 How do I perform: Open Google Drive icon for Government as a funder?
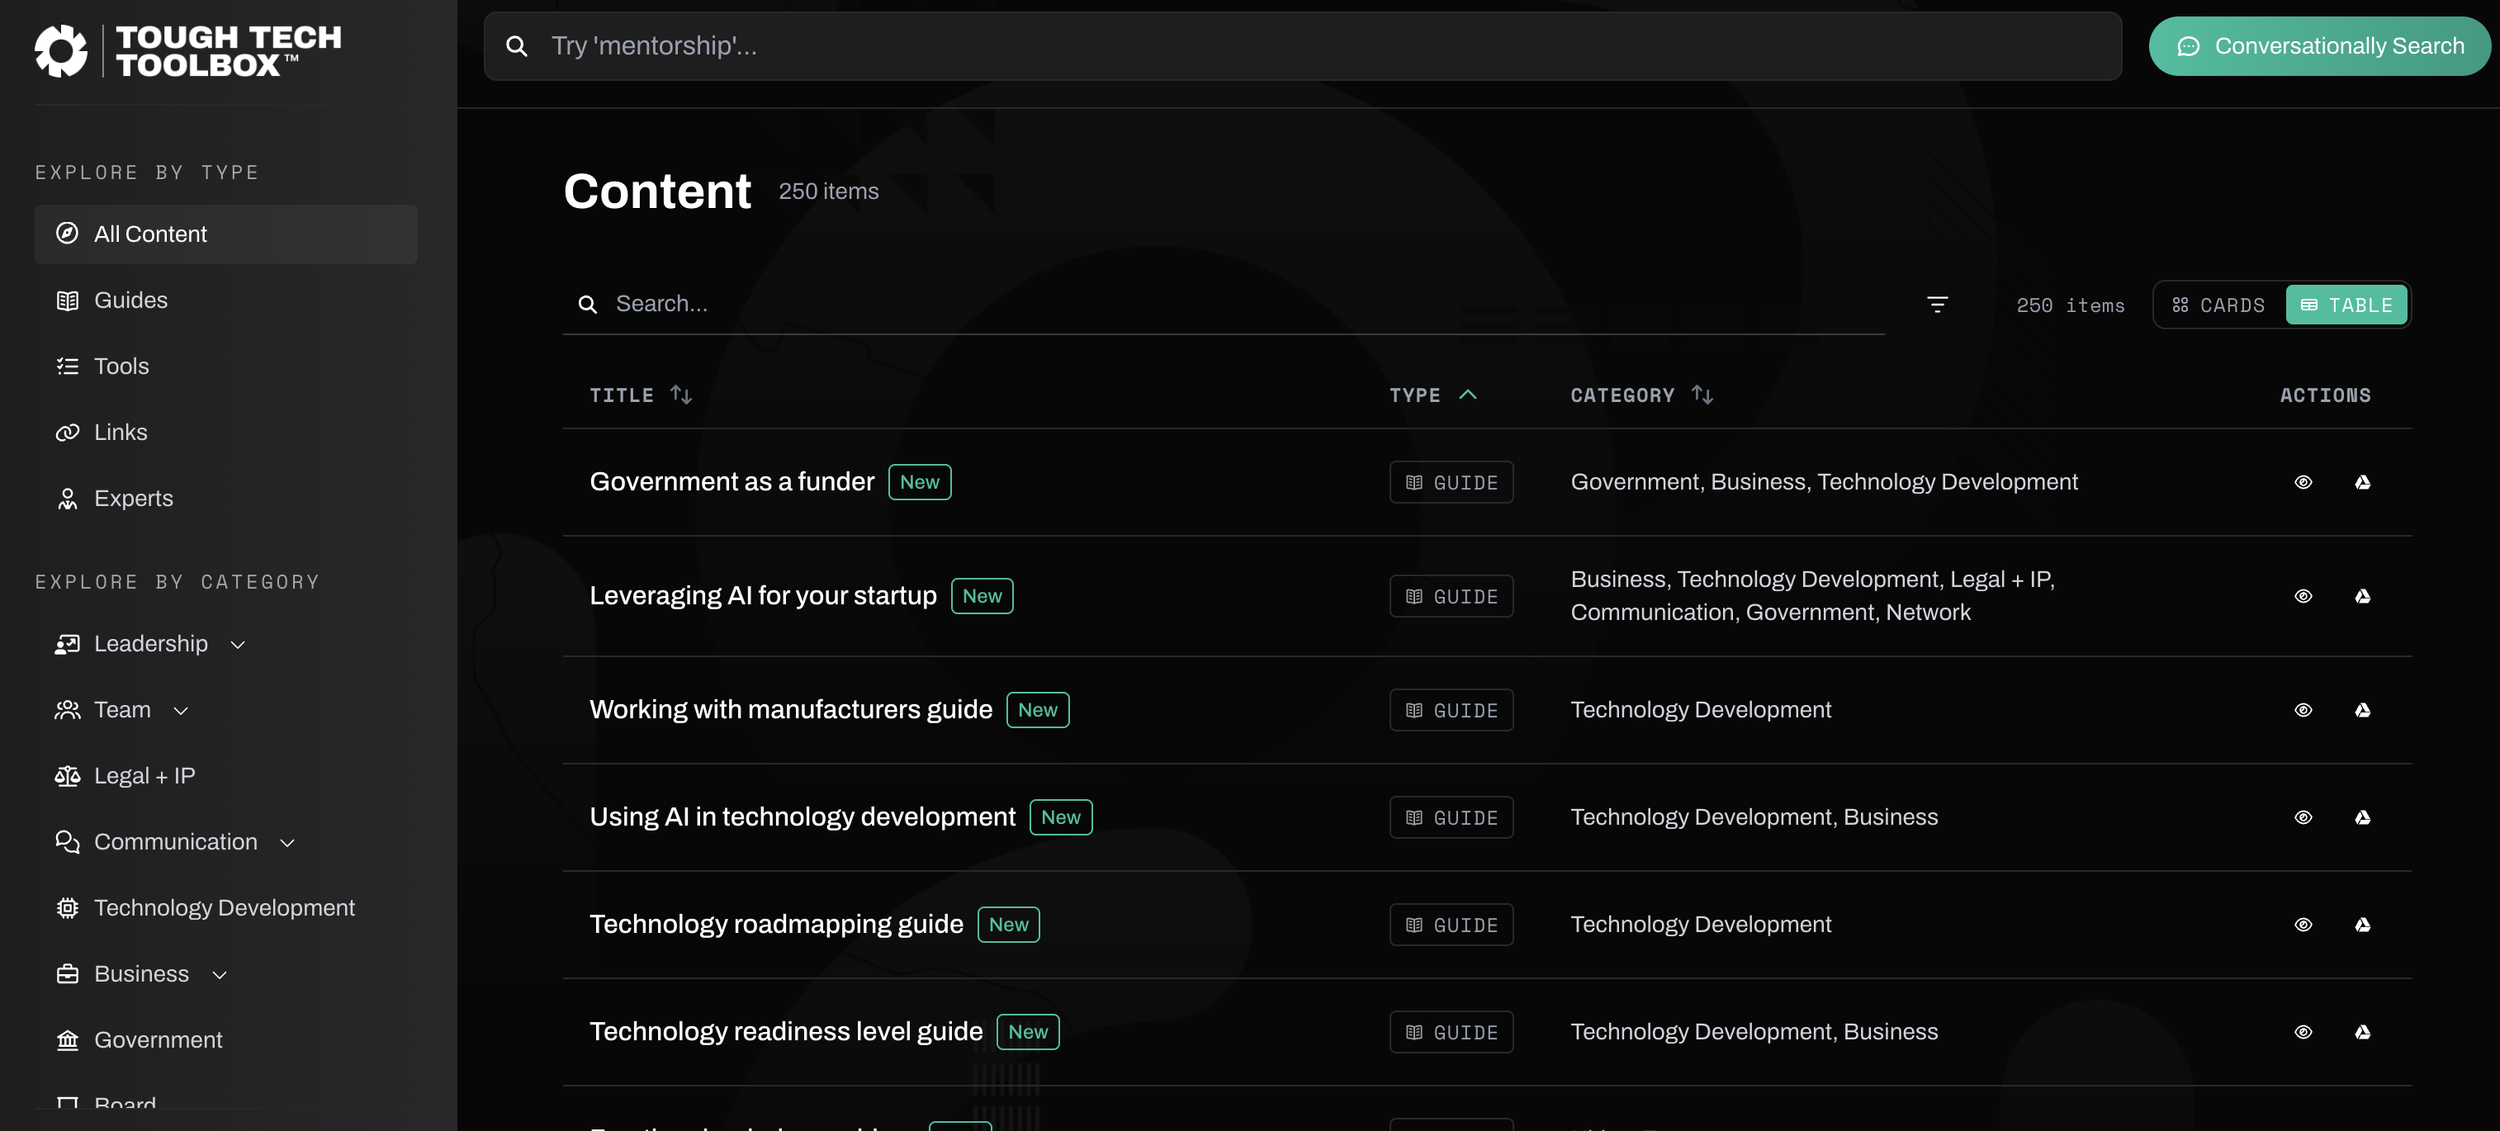[2362, 482]
